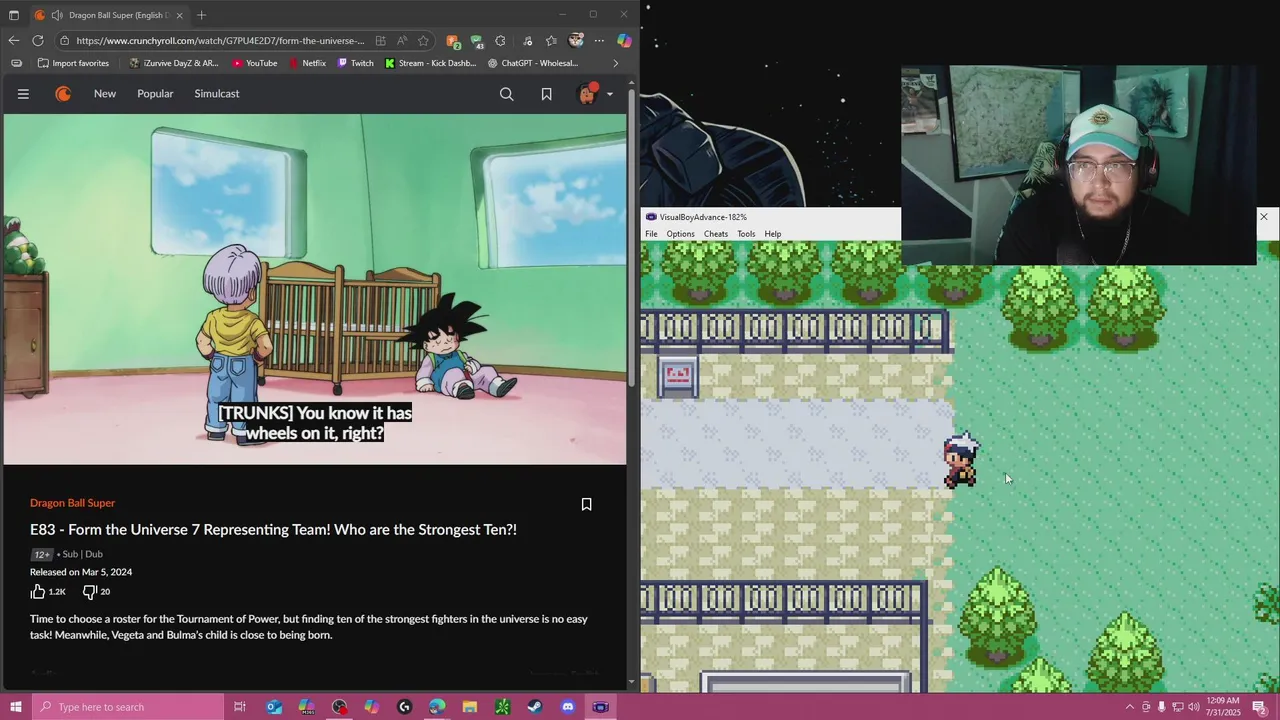
Task: Click the Crunchyroll logo icon
Action: point(63,94)
